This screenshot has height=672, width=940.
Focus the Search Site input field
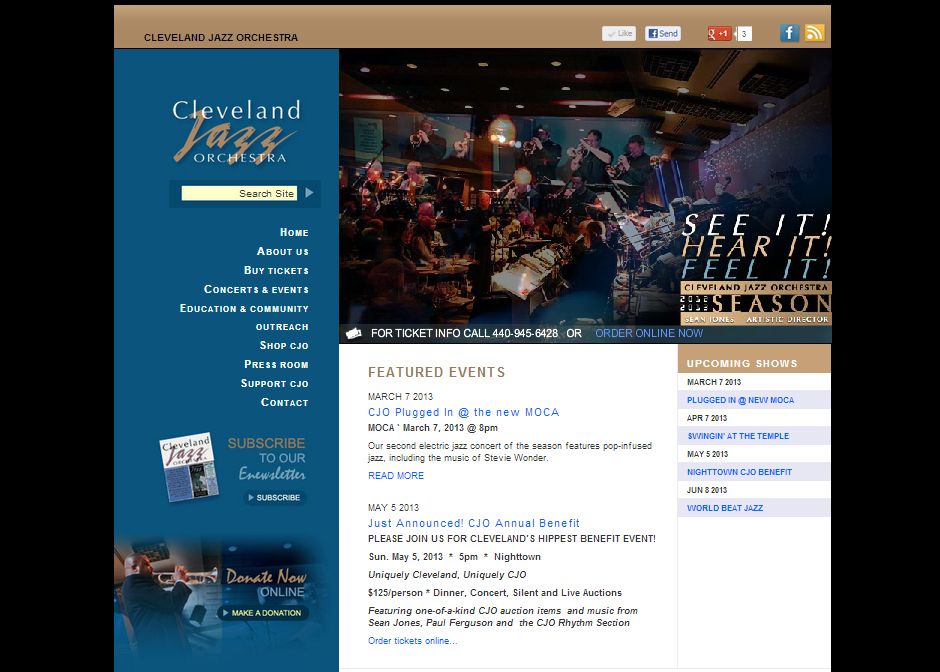[239, 193]
